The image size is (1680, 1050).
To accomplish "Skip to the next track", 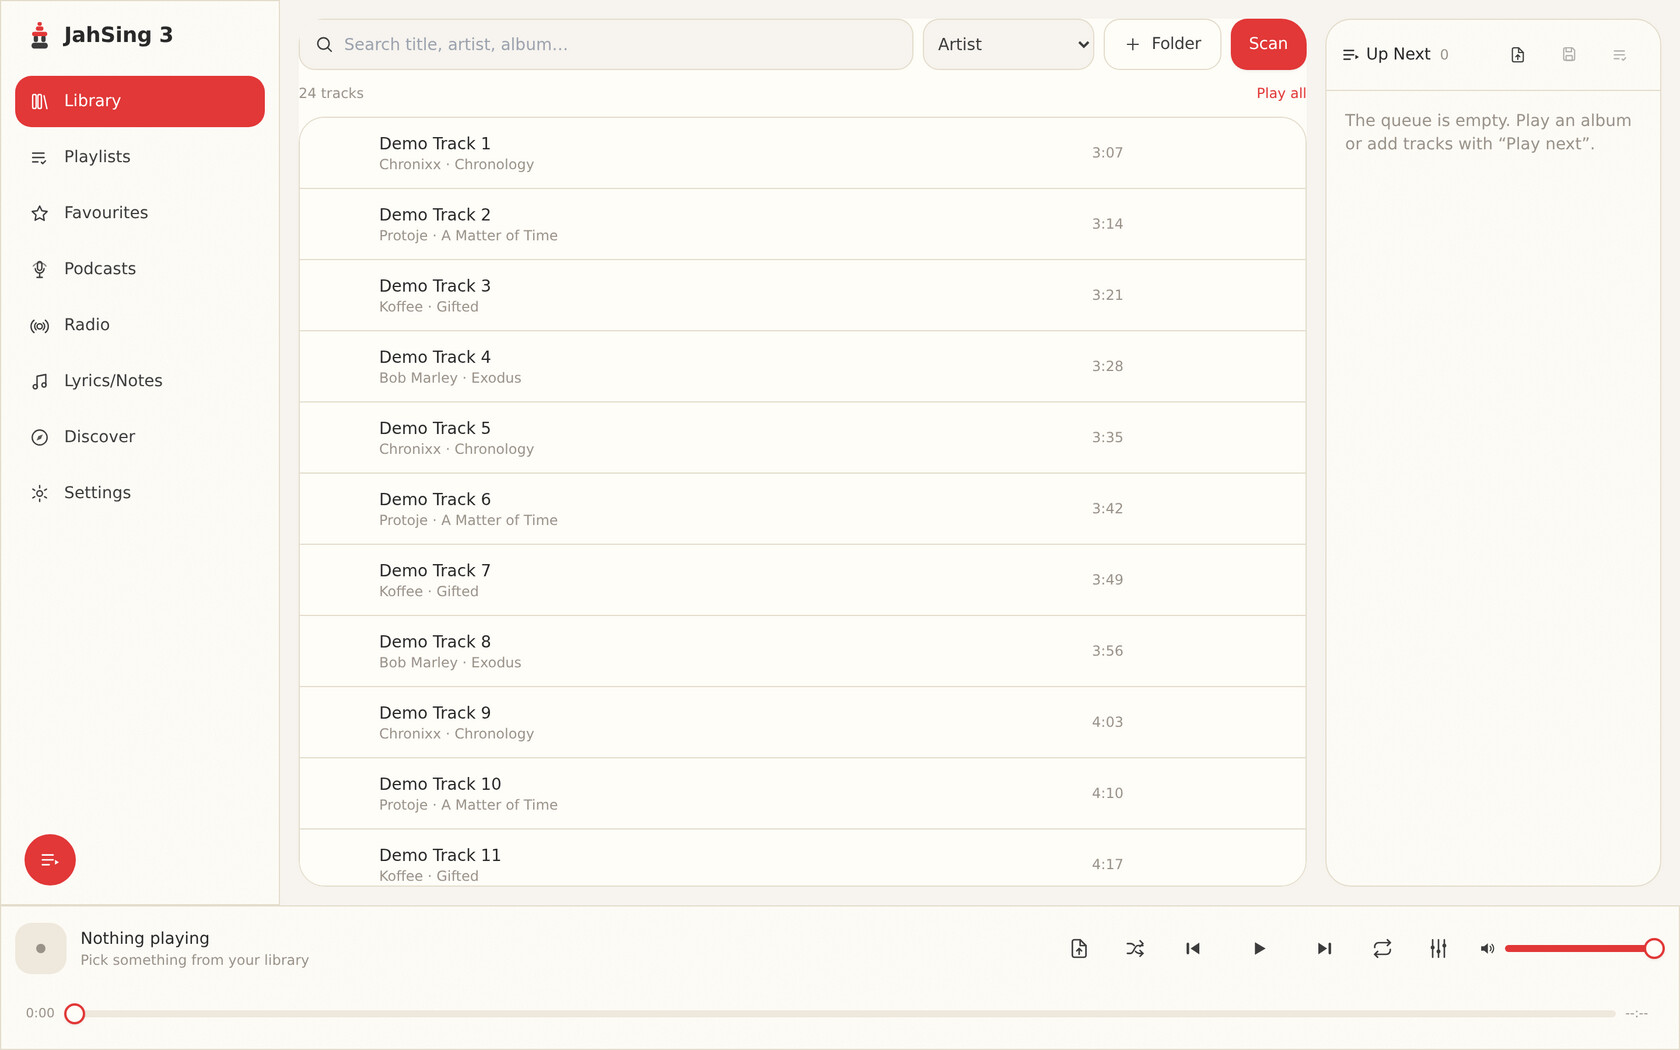I will click(x=1324, y=949).
